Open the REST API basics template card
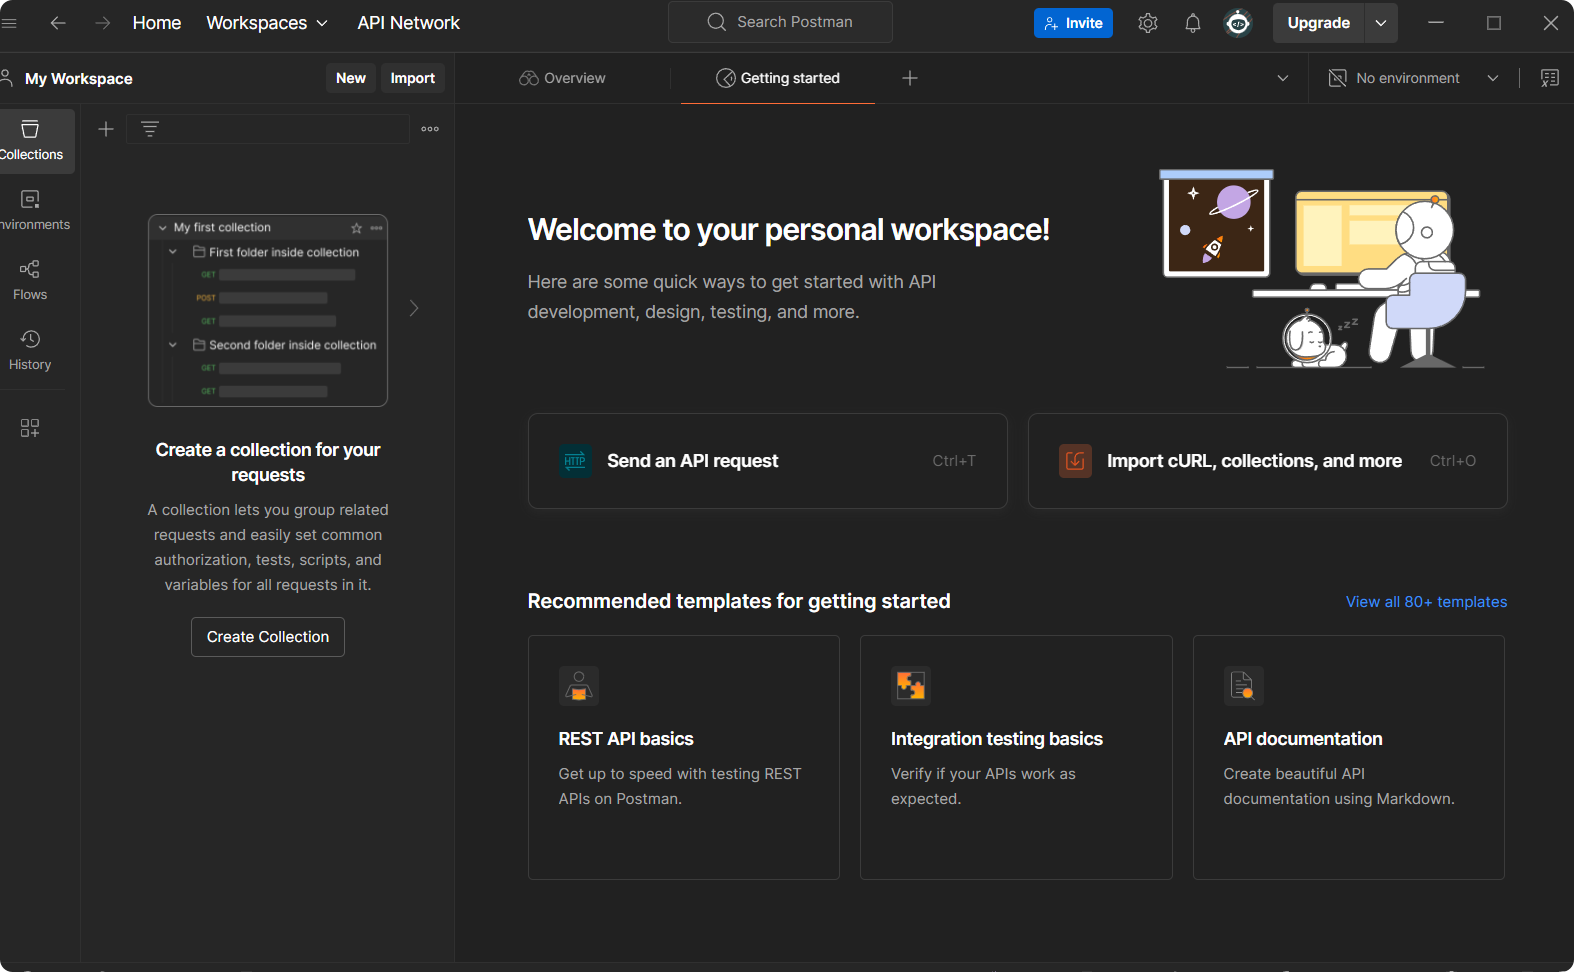The height and width of the screenshot is (972, 1574). tap(684, 758)
